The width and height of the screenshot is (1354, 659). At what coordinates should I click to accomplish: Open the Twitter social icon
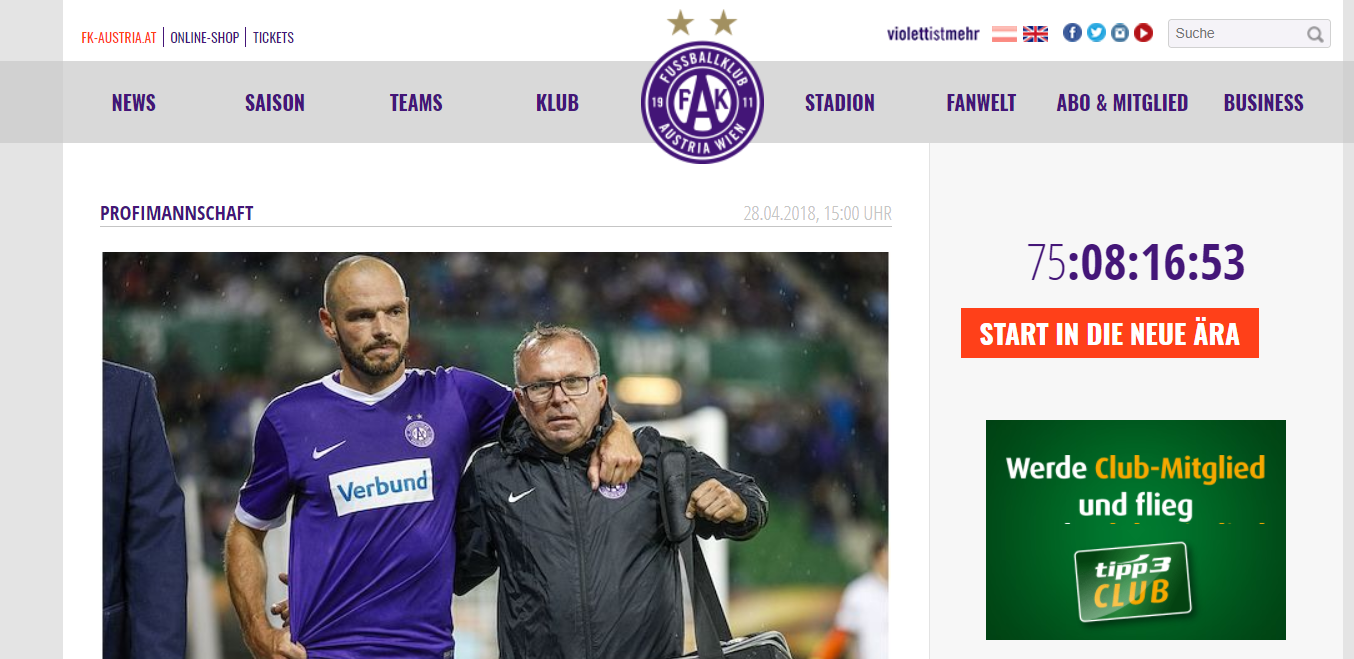[x=1096, y=33]
